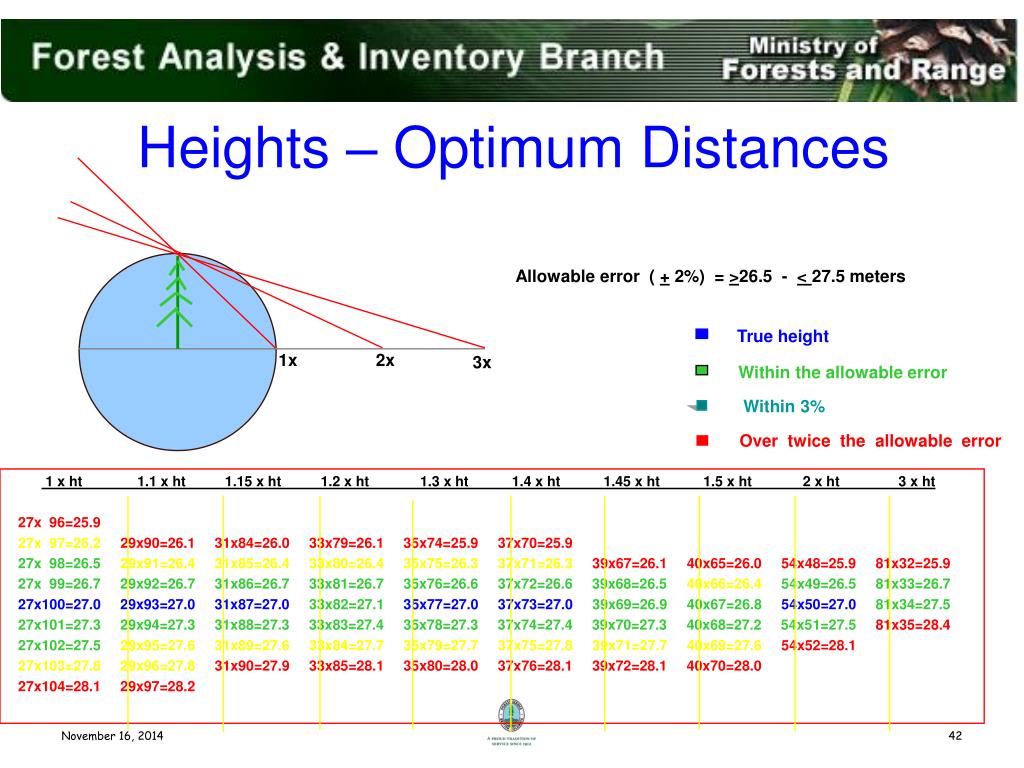Click the green tree drawing inside the circle
This screenshot has height=768, width=1024.
coord(176,302)
